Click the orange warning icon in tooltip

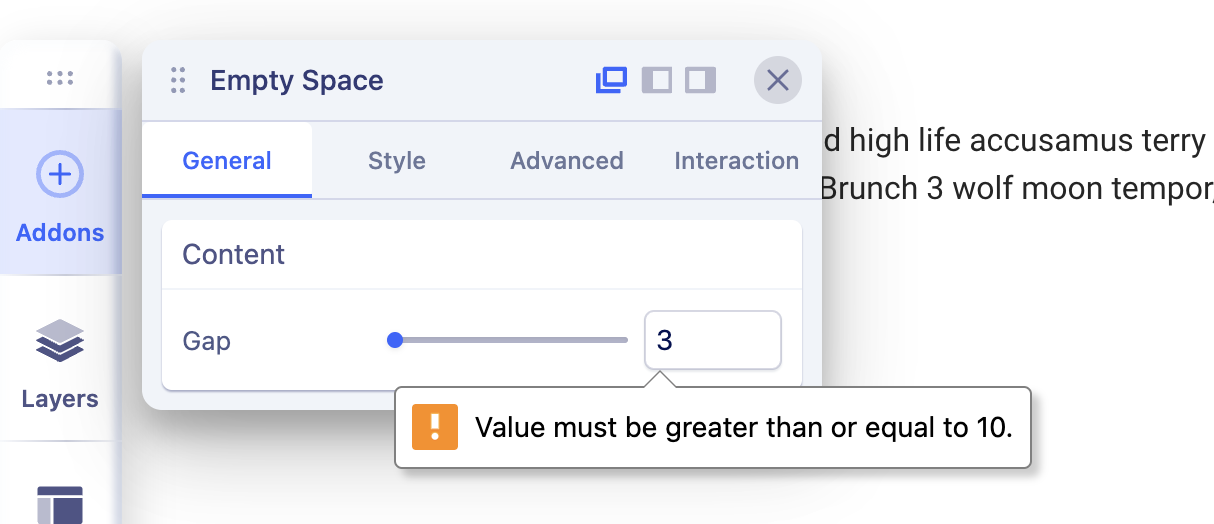pyautogui.click(x=435, y=427)
